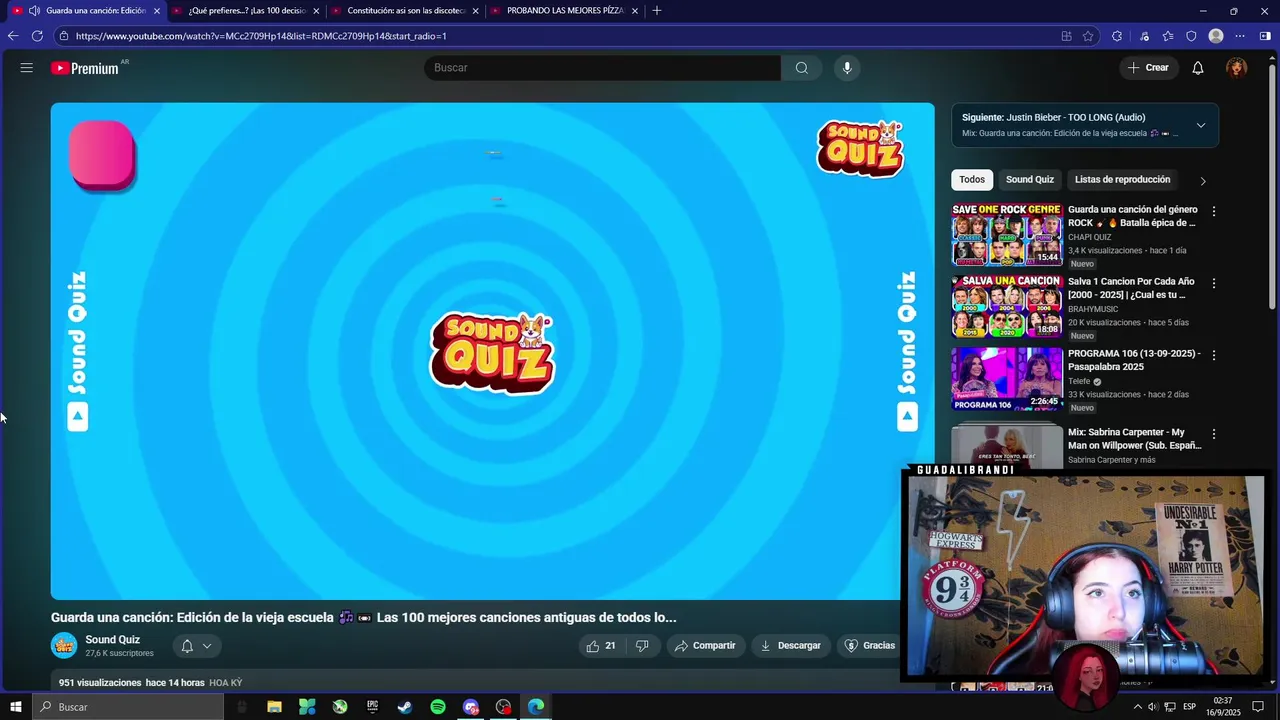Open subscription notification bell dropdown
Screen dimensions: 1280x720
click(197, 646)
